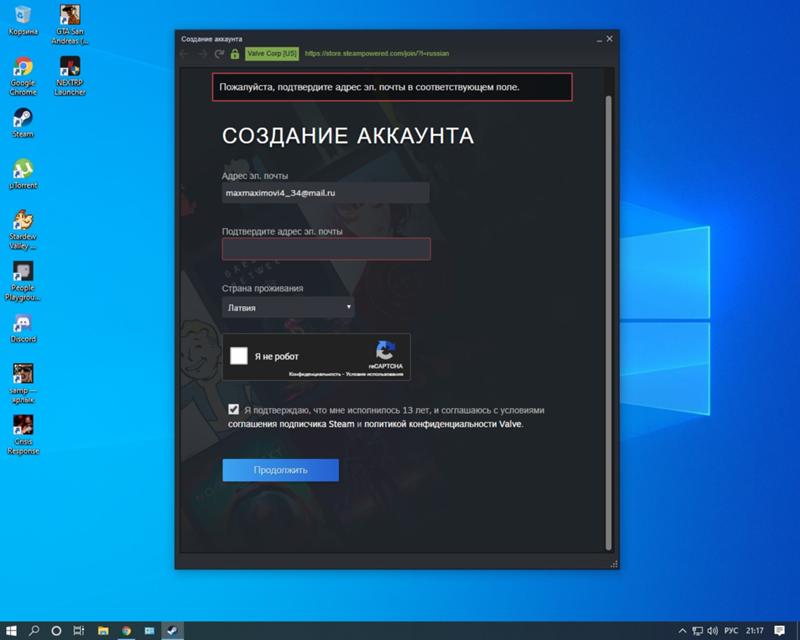Click the Steam window vertical scrollbar

tap(608, 322)
